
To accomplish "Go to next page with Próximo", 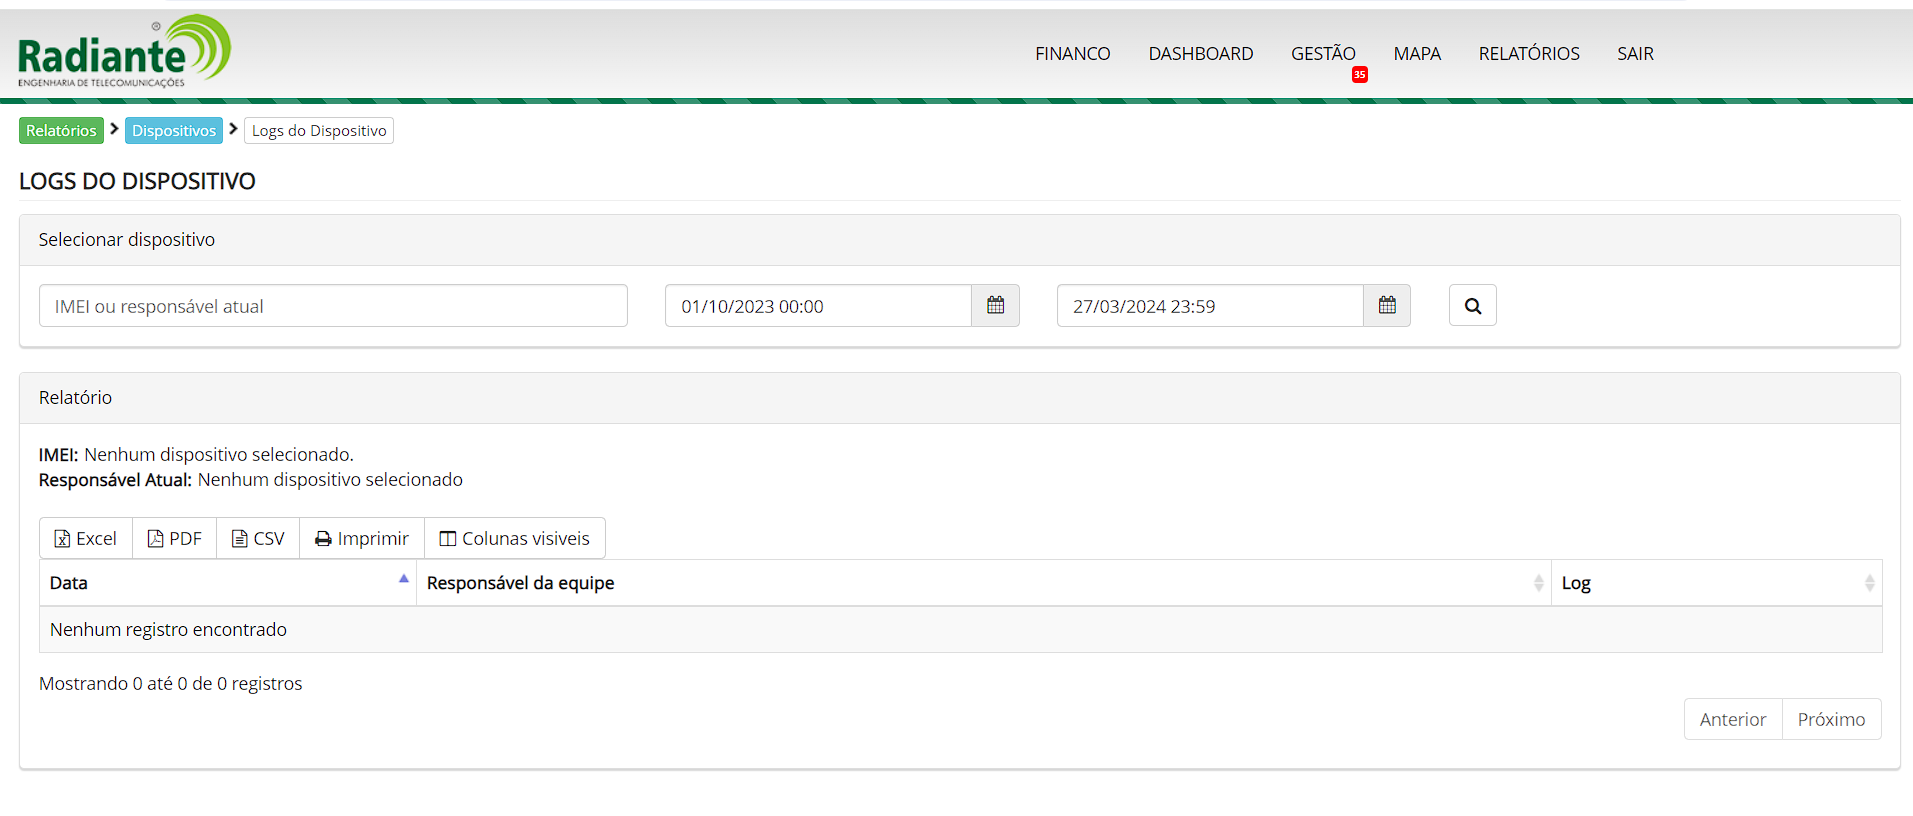I will tap(1830, 720).
